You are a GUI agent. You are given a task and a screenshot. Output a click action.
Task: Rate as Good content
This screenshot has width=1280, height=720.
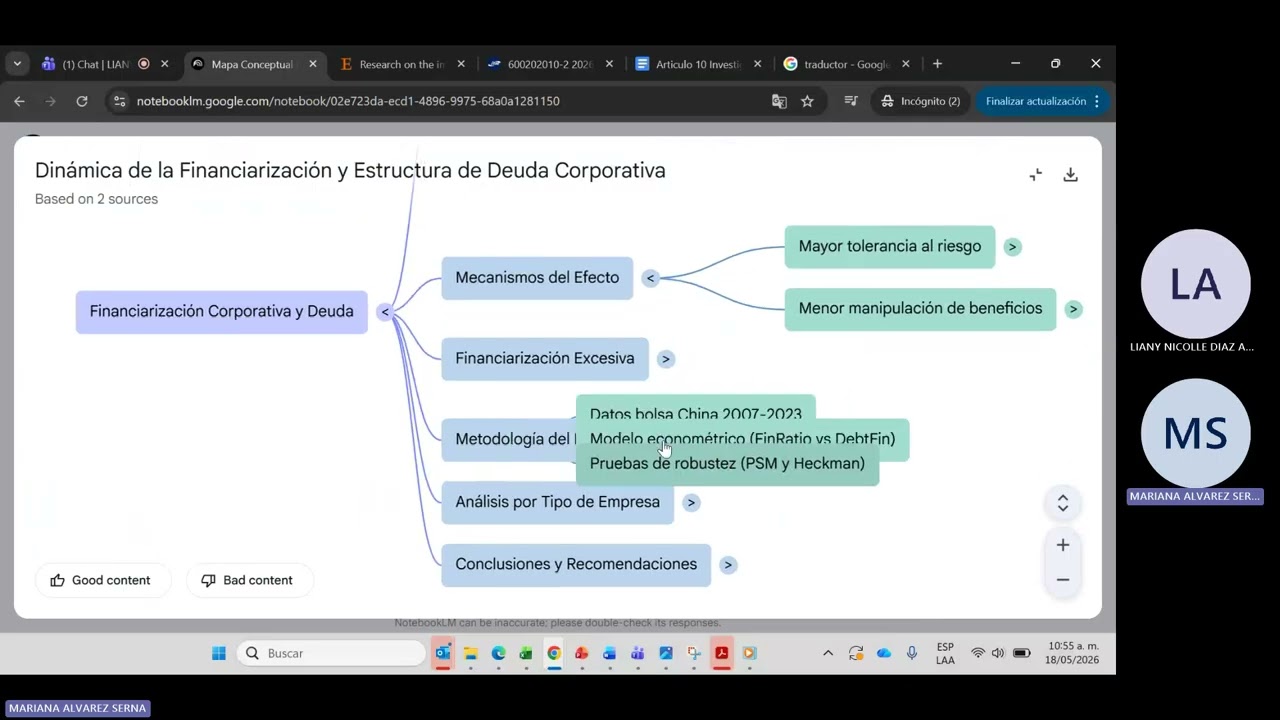pos(102,580)
